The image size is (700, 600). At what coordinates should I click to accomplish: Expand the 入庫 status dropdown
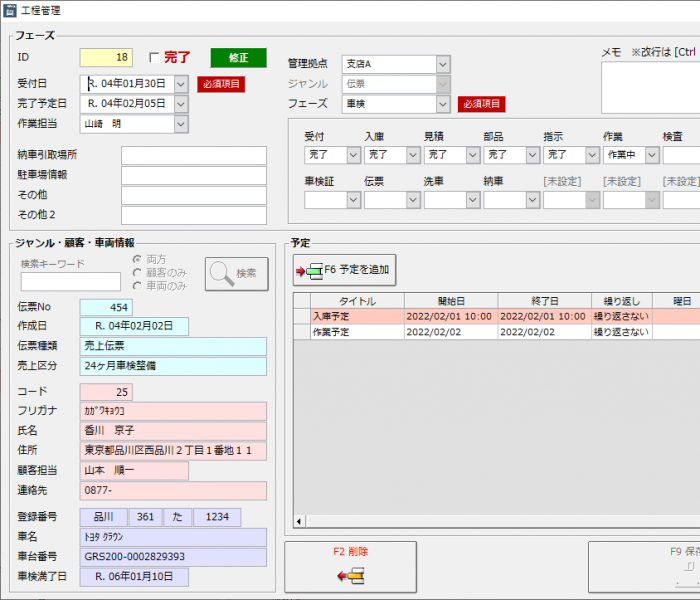[413, 155]
